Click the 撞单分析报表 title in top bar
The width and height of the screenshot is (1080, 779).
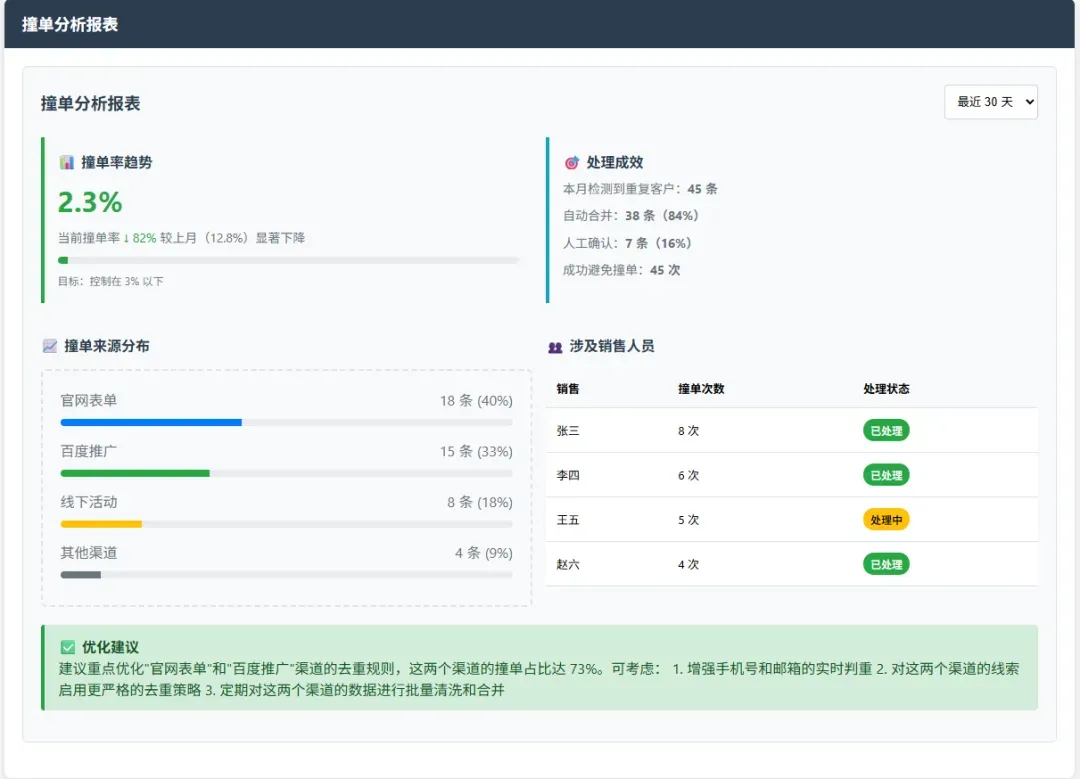coord(70,24)
